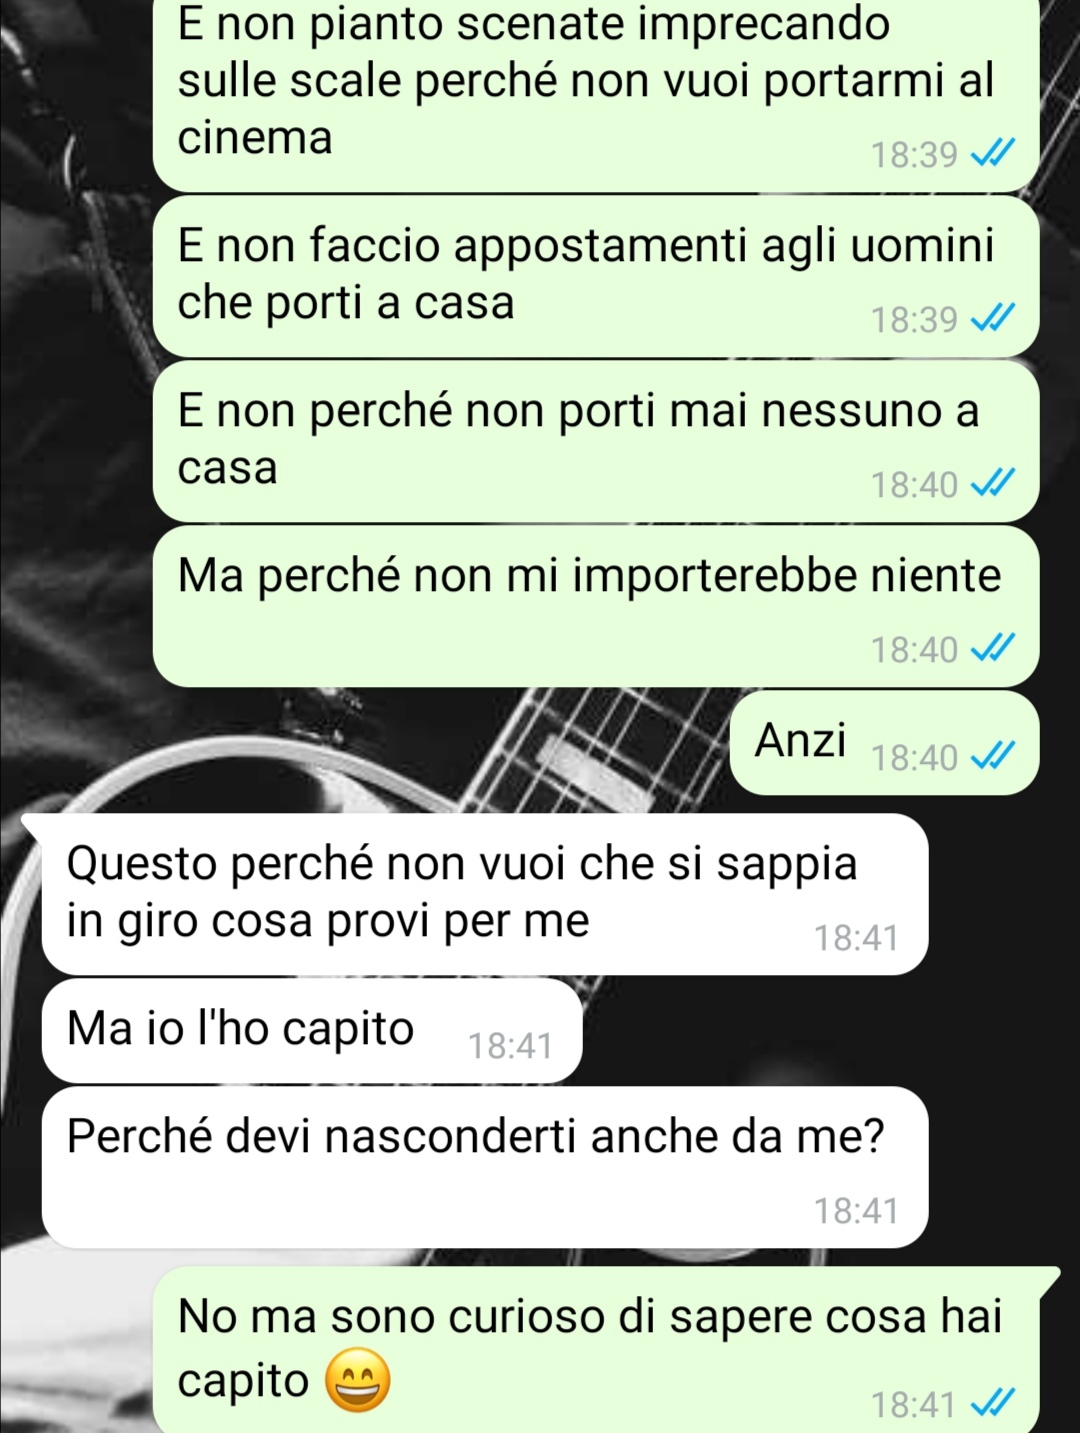Tap the 18:41 timestamp on 'Ma io l'ho capito'
This screenshot has width=1080, height=1433.
click(510, 1046)
